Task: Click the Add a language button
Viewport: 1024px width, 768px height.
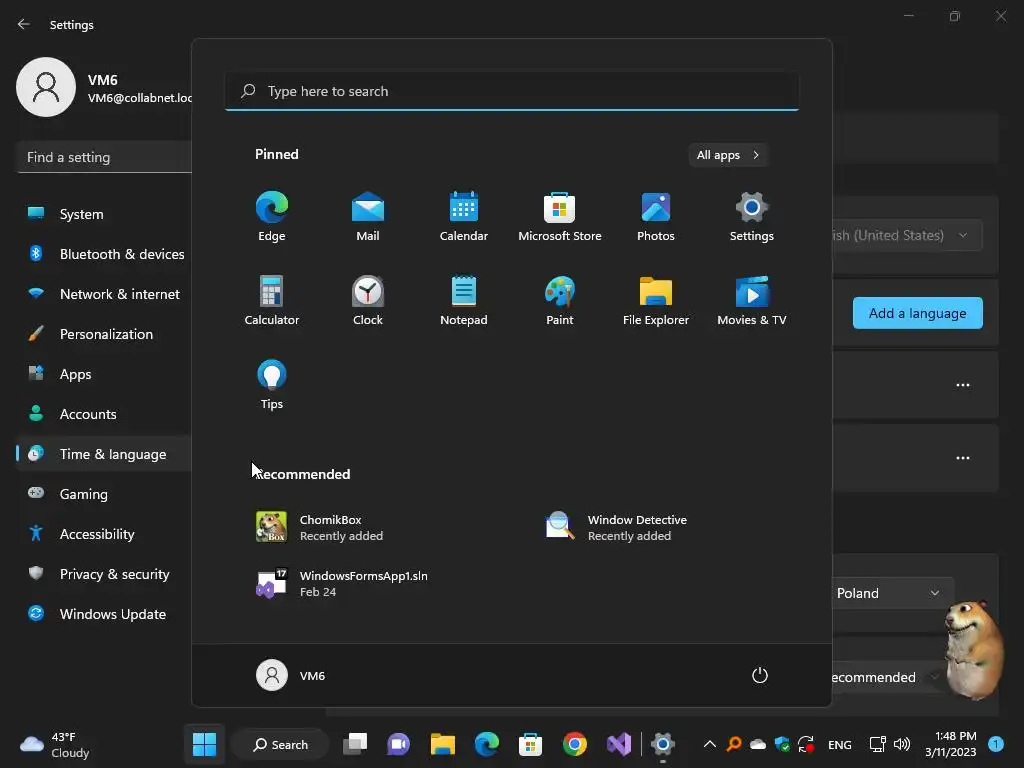Action: [x=918, y=313]
